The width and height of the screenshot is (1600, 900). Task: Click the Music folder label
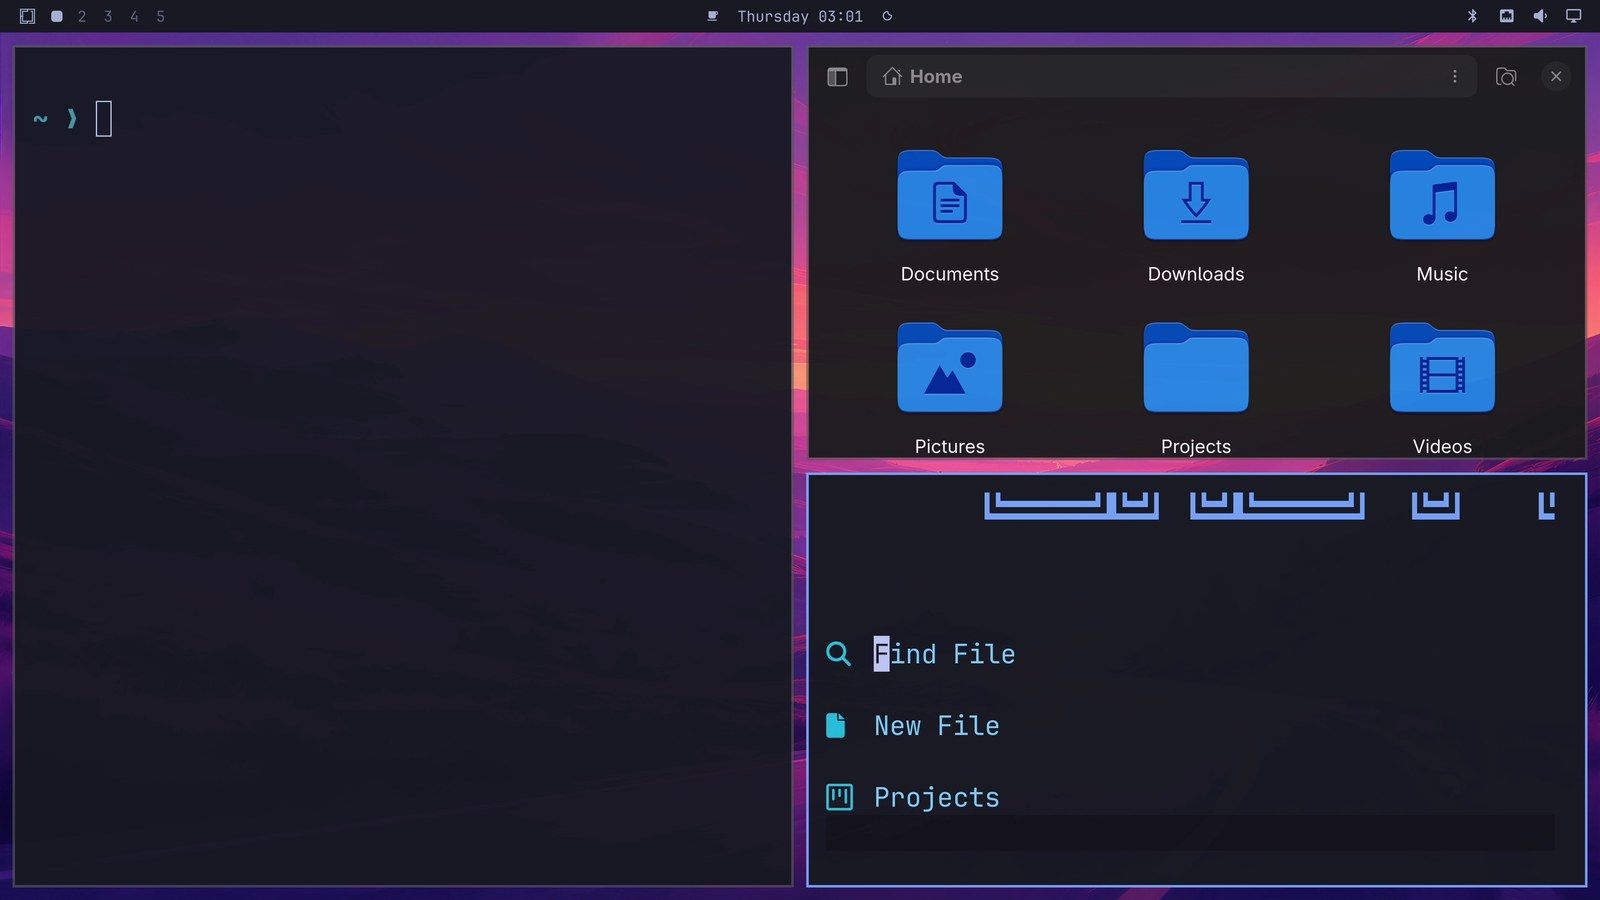point(1442,274)
